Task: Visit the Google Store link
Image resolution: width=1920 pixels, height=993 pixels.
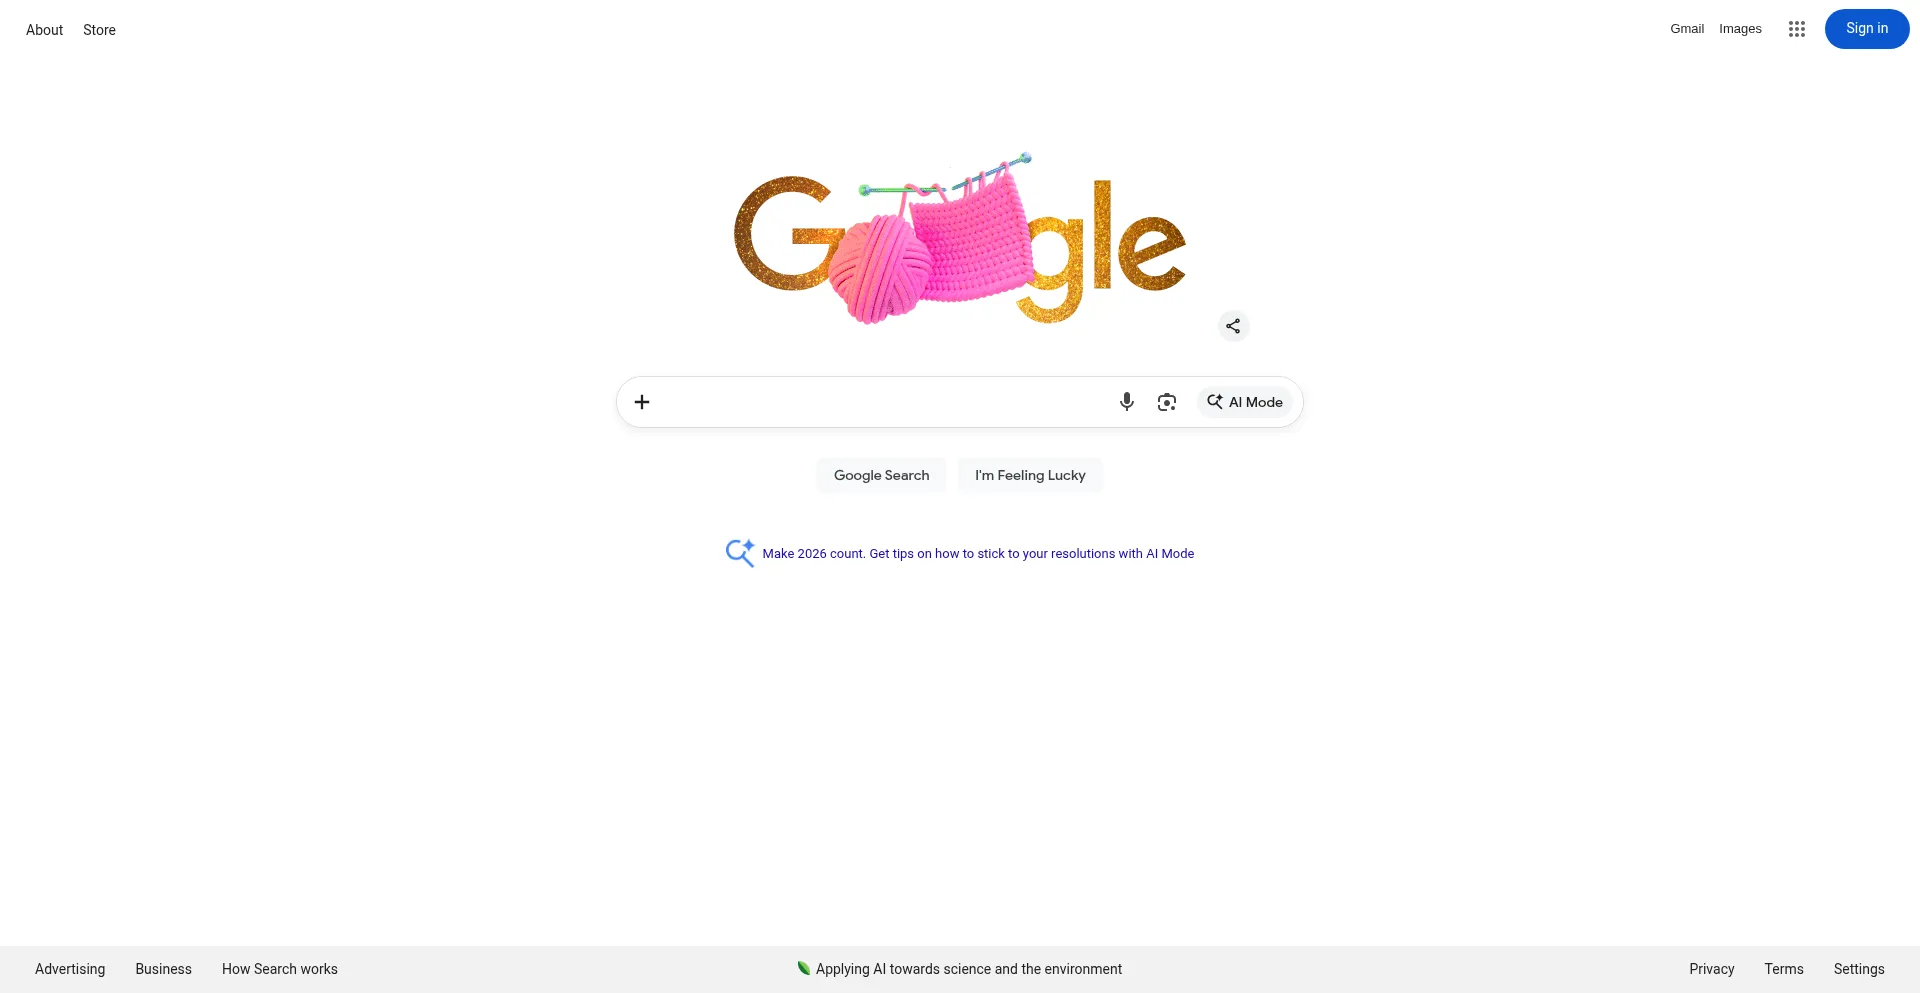Action: click(99, 30)
